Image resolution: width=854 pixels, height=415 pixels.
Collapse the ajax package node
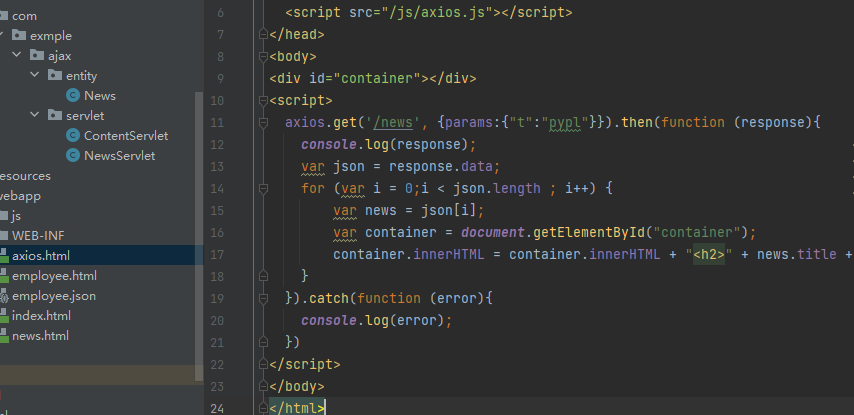(x=17, y=56)
